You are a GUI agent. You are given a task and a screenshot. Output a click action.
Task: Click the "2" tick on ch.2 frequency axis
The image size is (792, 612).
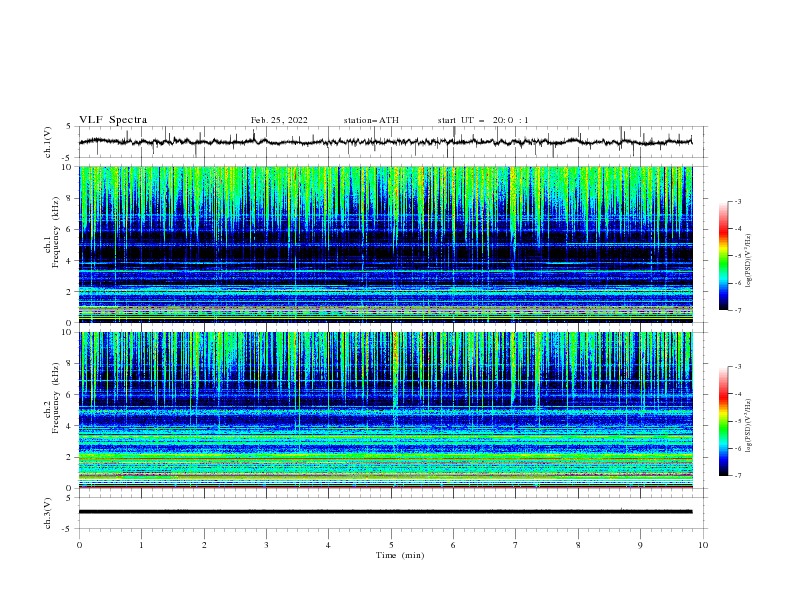pos(71,457)
